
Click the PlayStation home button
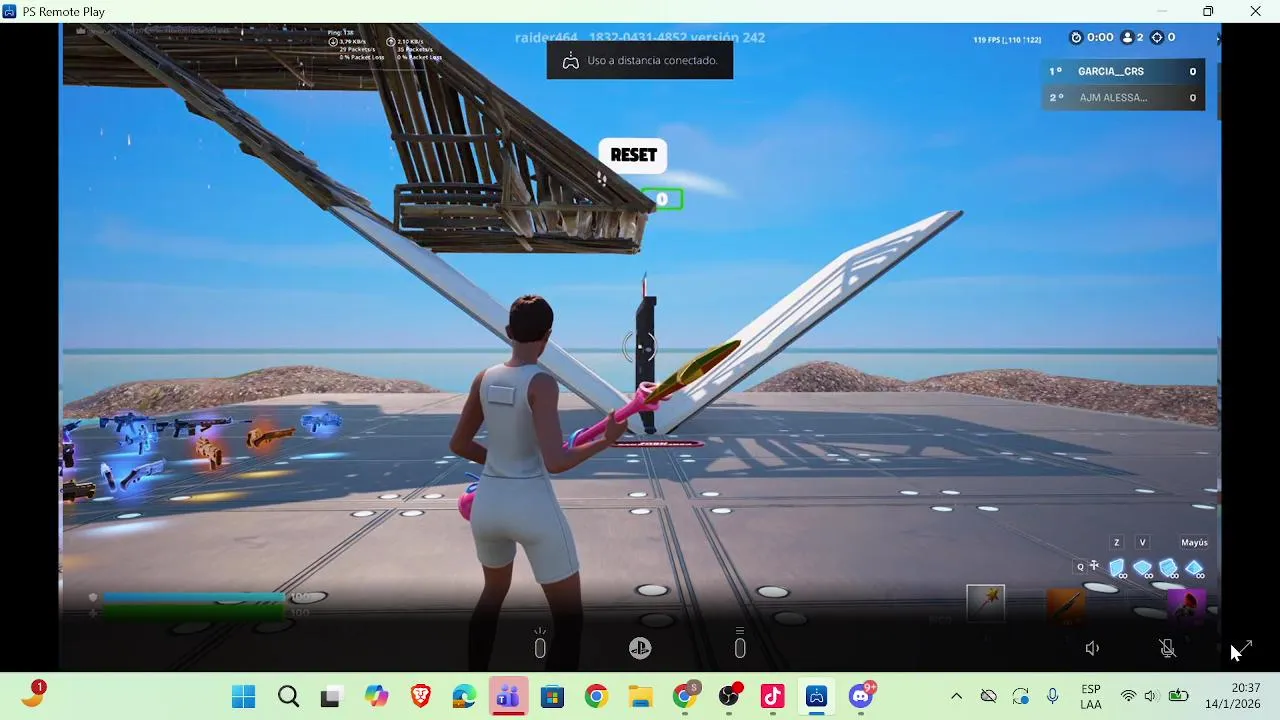click(640, 648)
